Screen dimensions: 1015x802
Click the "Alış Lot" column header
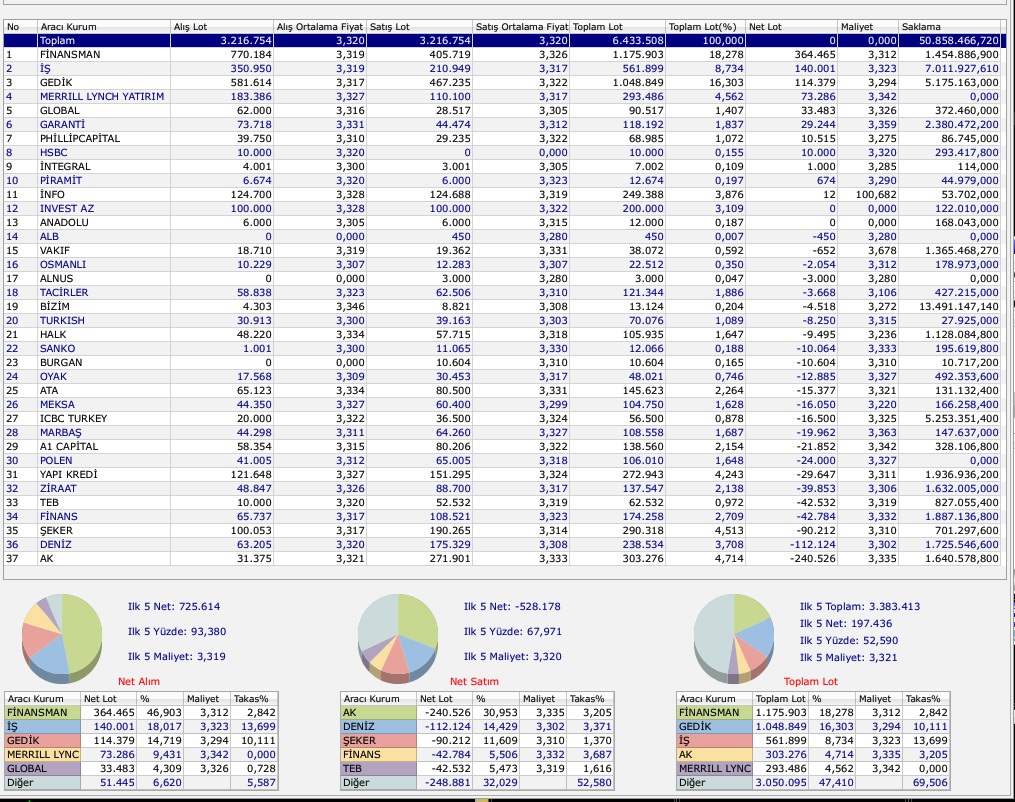pyautogui.click(x=222, y=27)
